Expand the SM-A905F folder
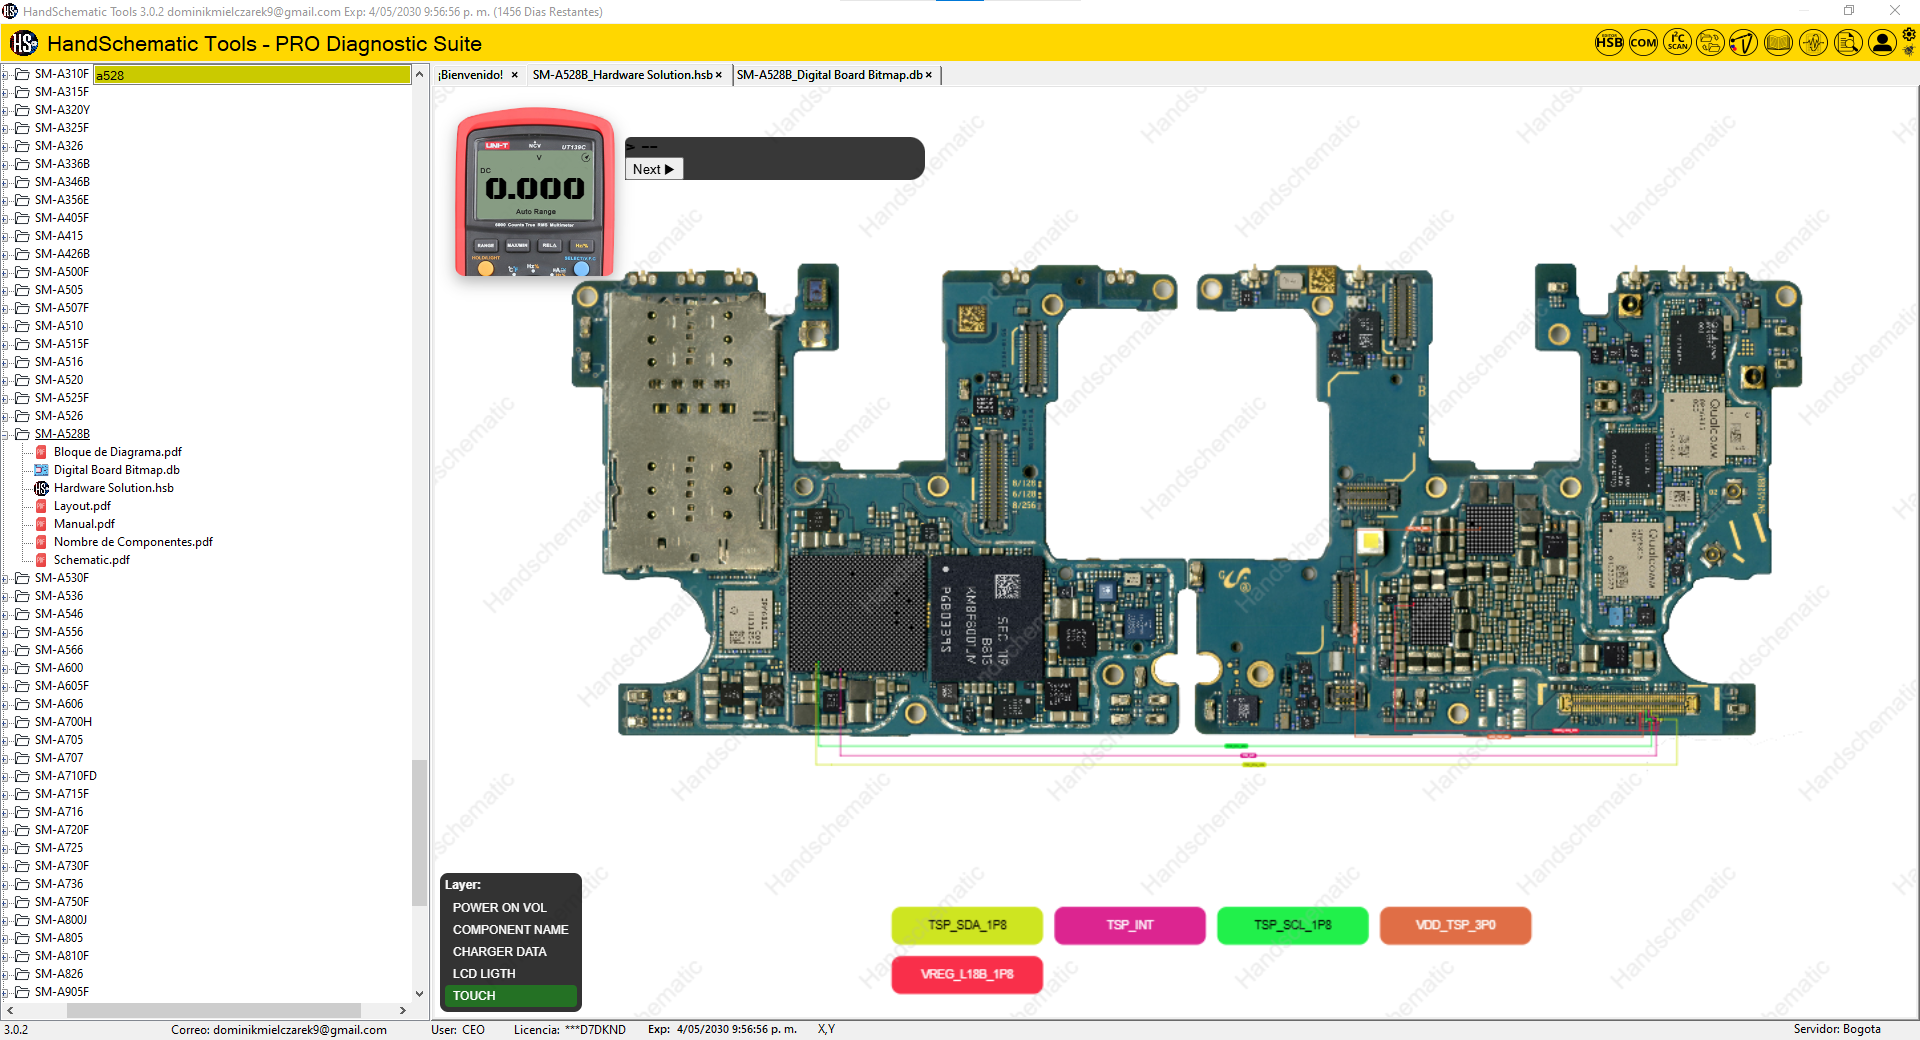The image size is (1920, 1040). (6, 992)
